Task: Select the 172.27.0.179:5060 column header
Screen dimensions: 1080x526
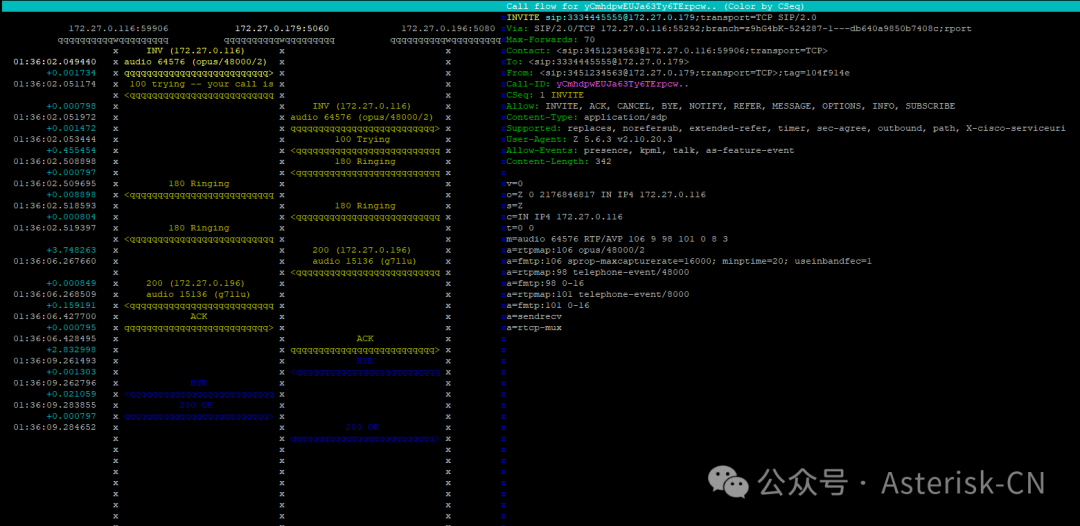Action: point(282,29)
